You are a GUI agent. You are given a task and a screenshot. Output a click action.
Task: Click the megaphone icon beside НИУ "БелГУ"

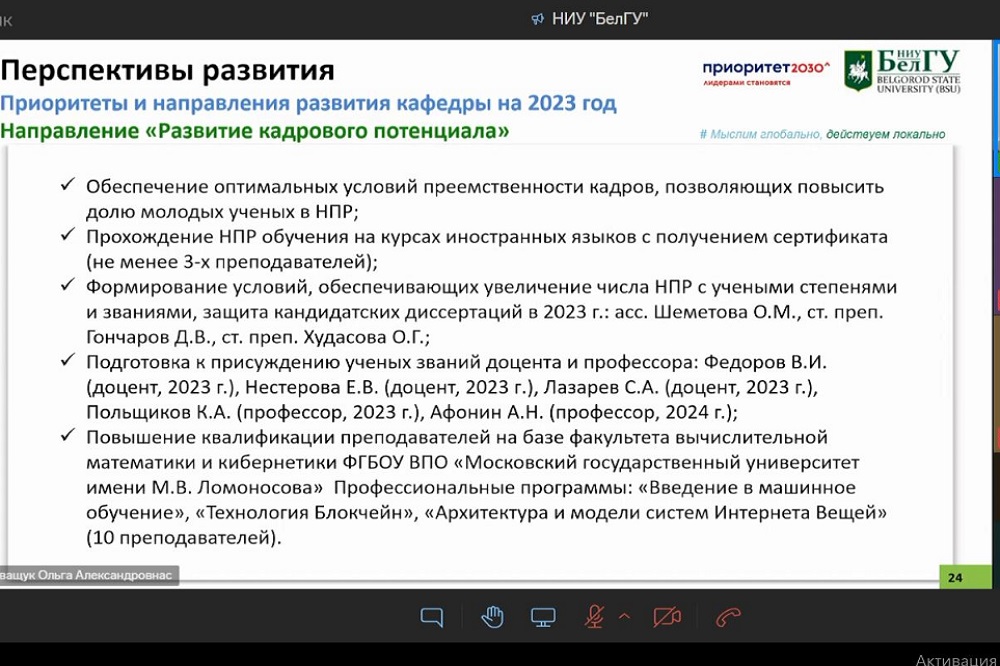[x=537, y=19]
